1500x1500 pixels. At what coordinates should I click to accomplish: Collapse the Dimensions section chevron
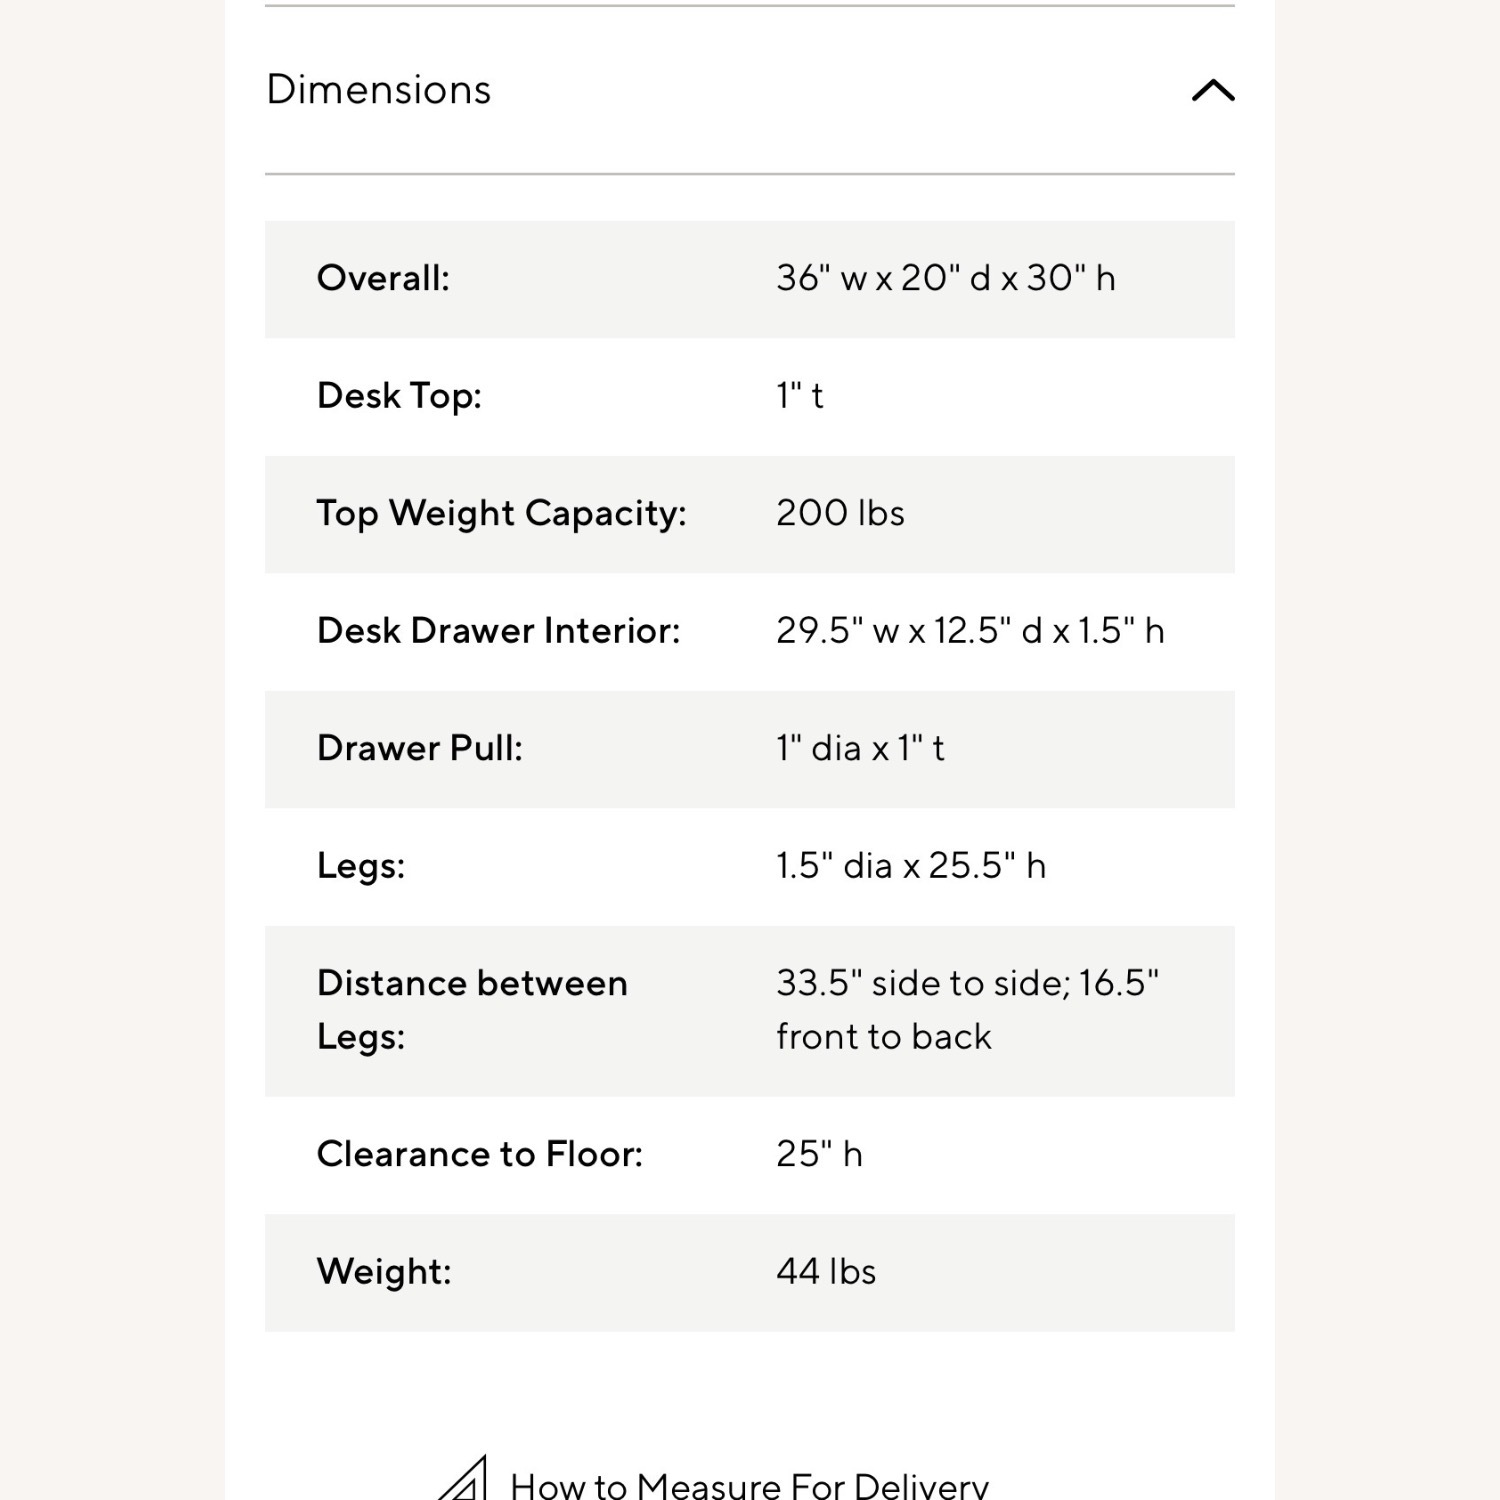[1213, 90]
